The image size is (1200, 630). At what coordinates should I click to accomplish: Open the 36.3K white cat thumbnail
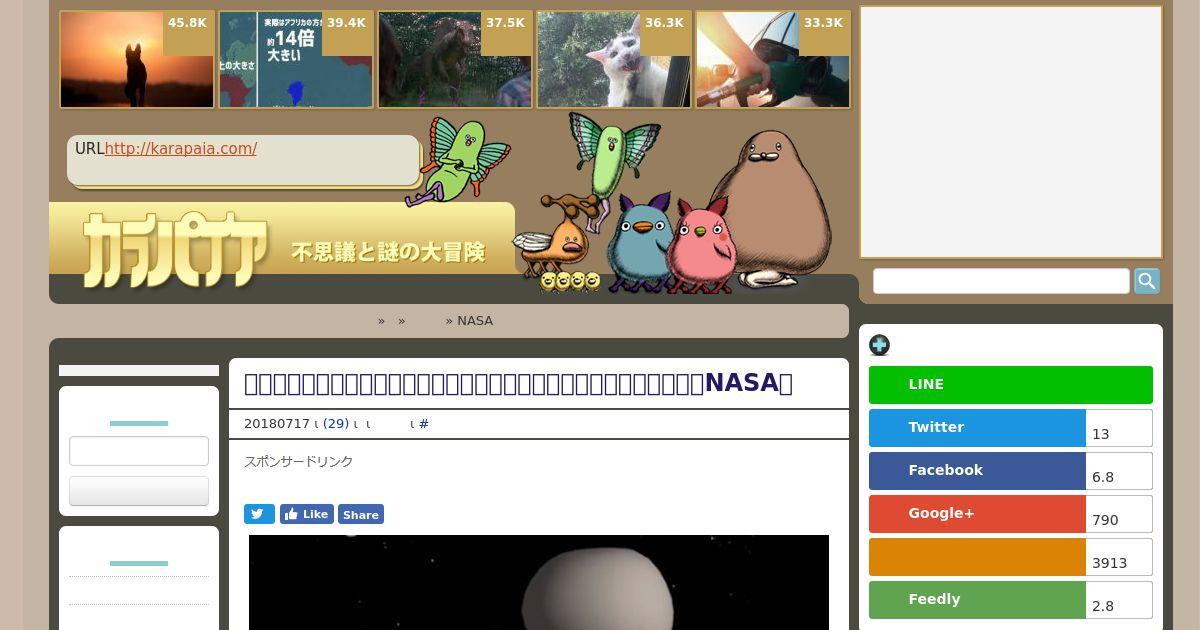614,60
